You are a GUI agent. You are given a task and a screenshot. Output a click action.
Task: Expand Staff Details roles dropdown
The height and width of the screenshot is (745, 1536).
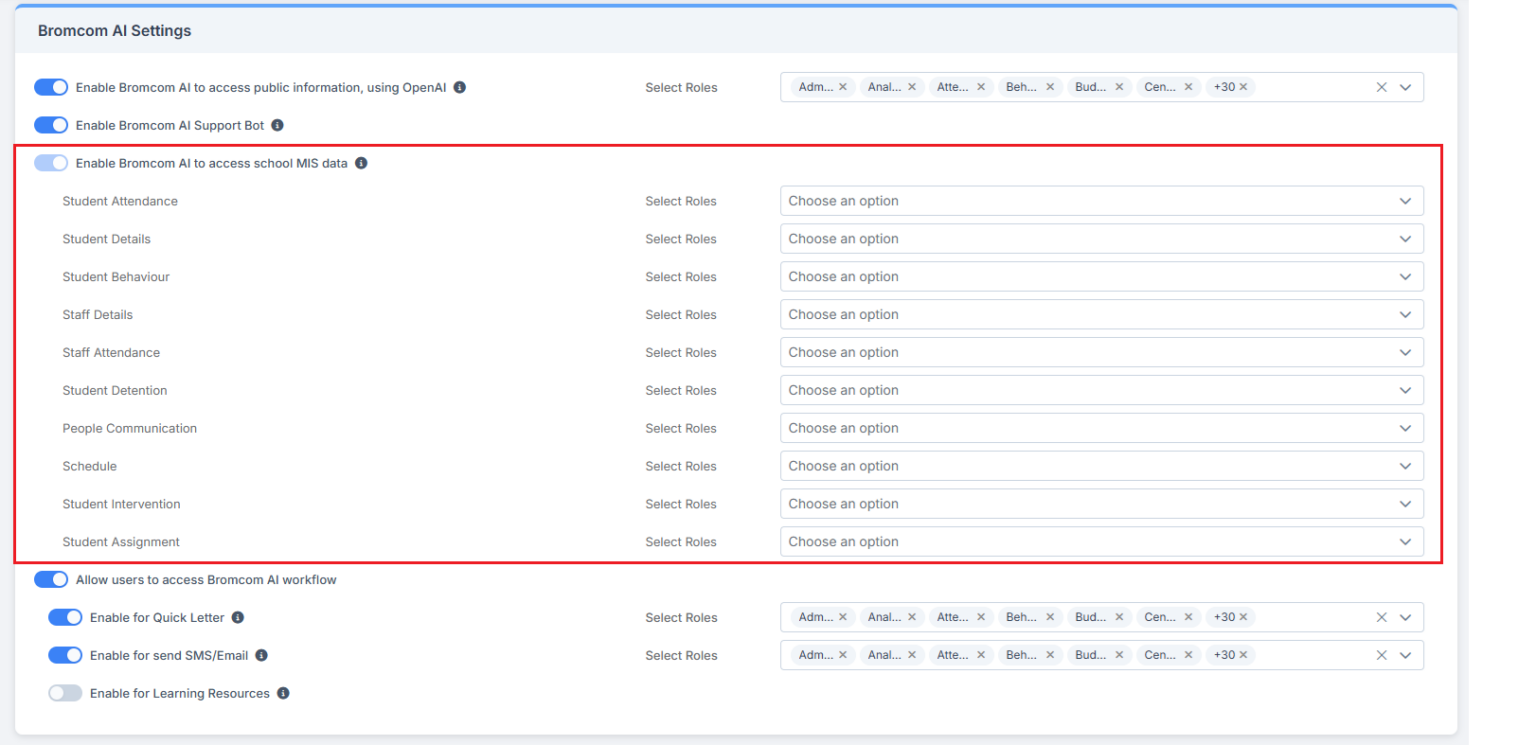(x=1100, y=315)
